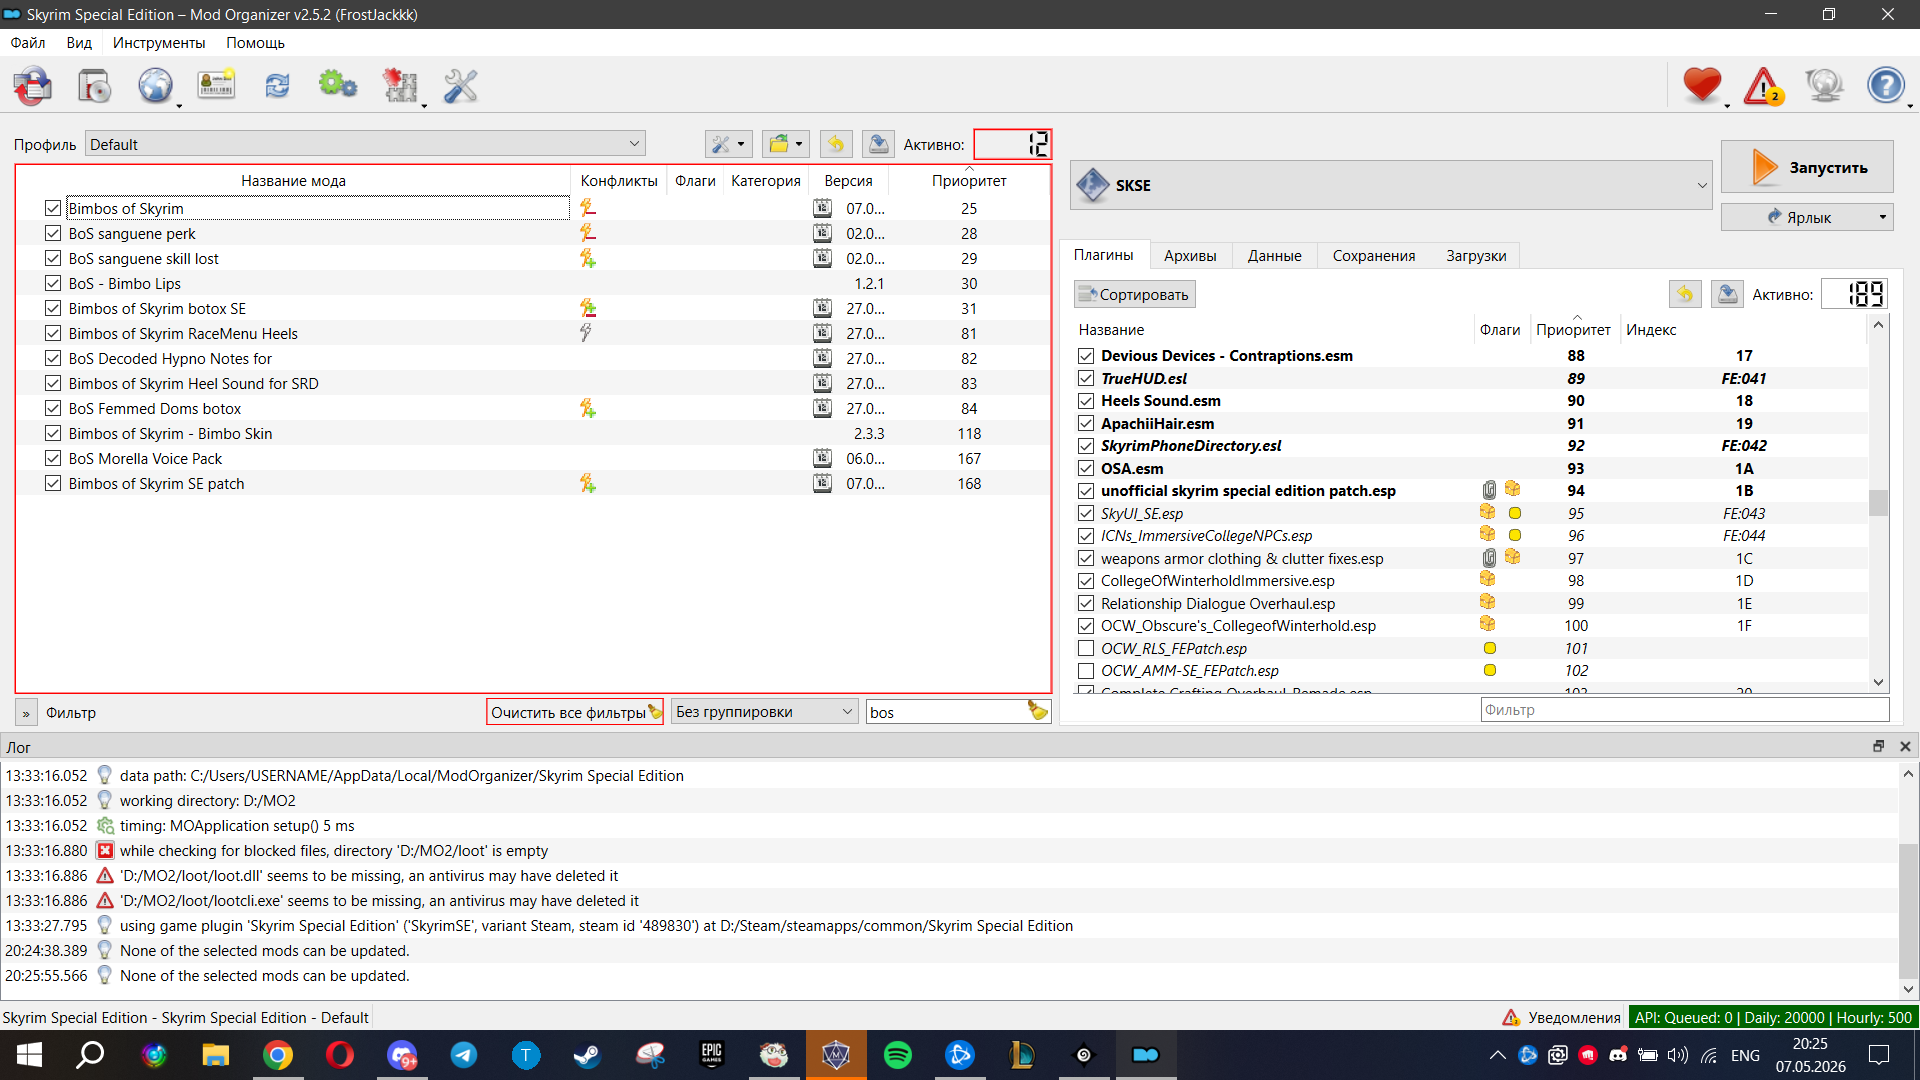This screenshot has height=1080, width=1920.
Task: Enable OCW_AMM-SE_FEPatch.esp plugin
Action: (1086, 670)
